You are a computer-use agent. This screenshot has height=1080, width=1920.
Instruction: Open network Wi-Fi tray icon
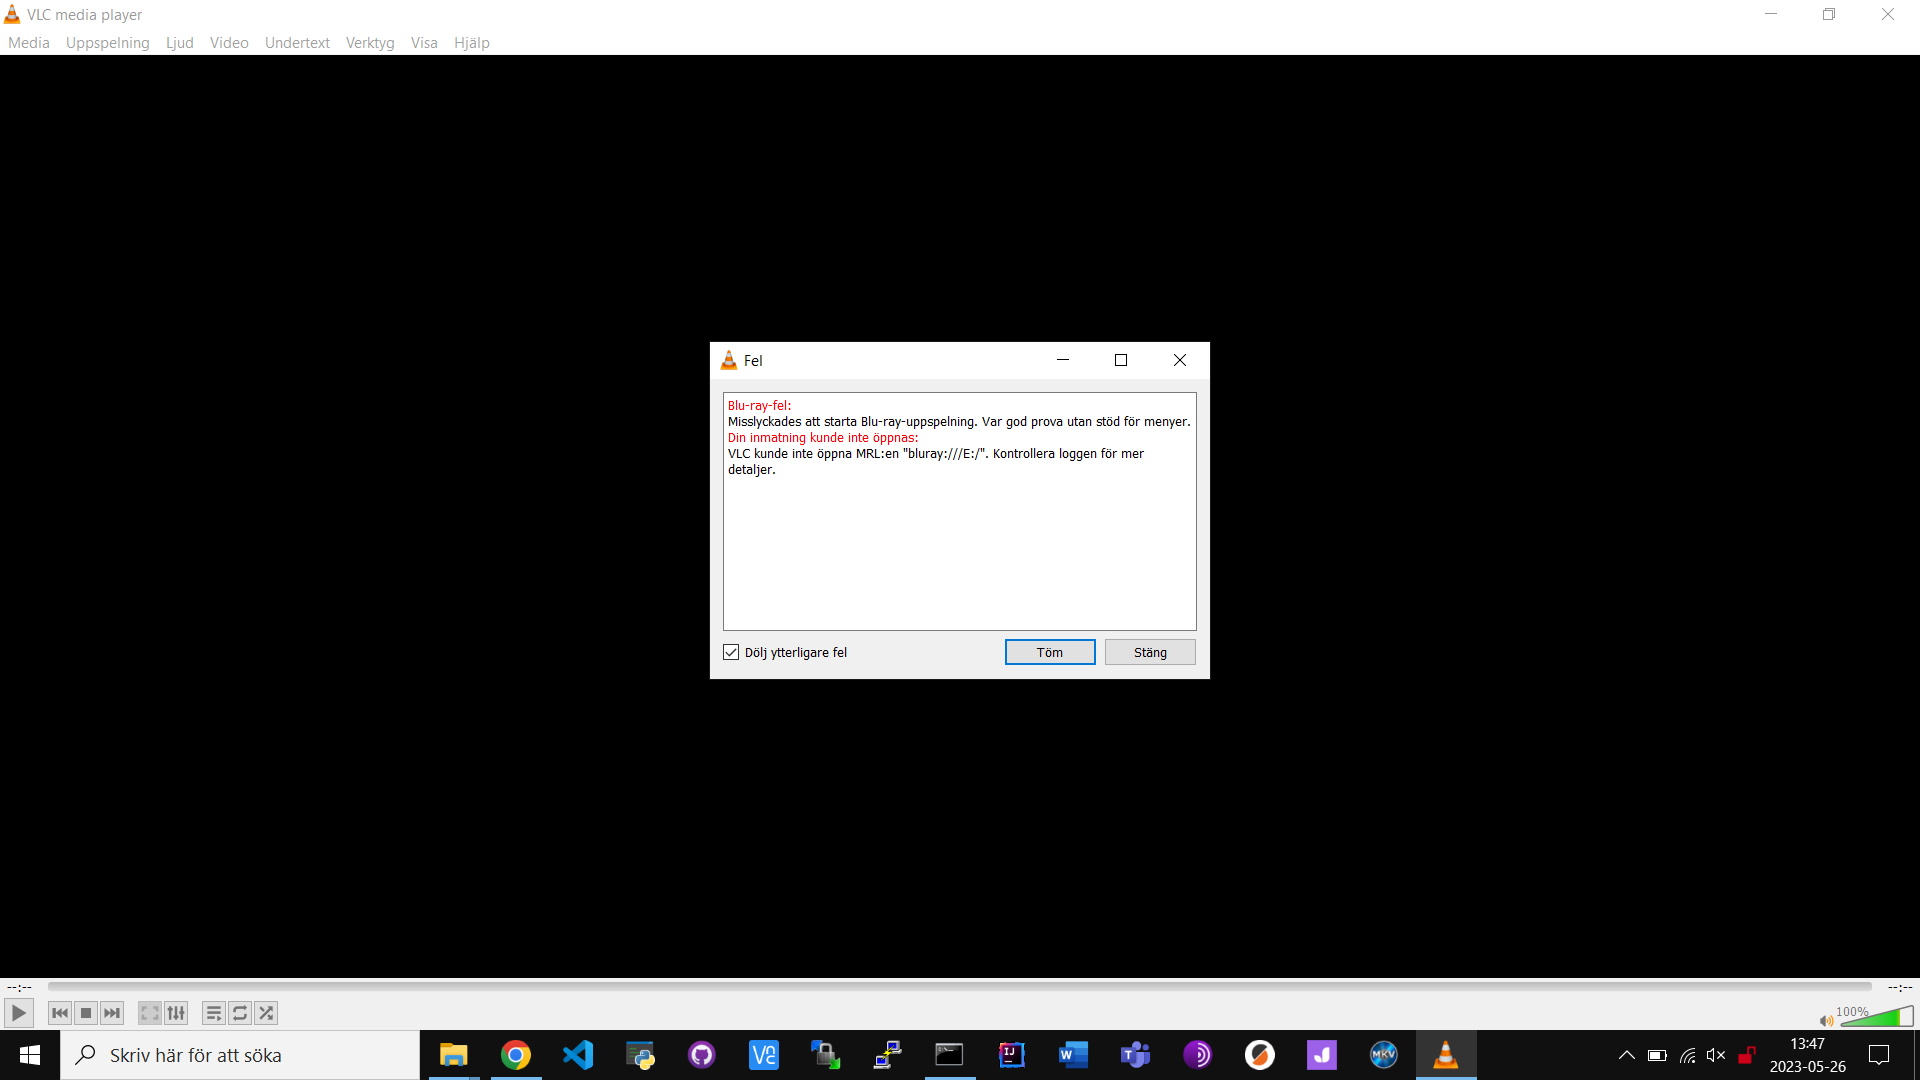tap(1688, 1055)
